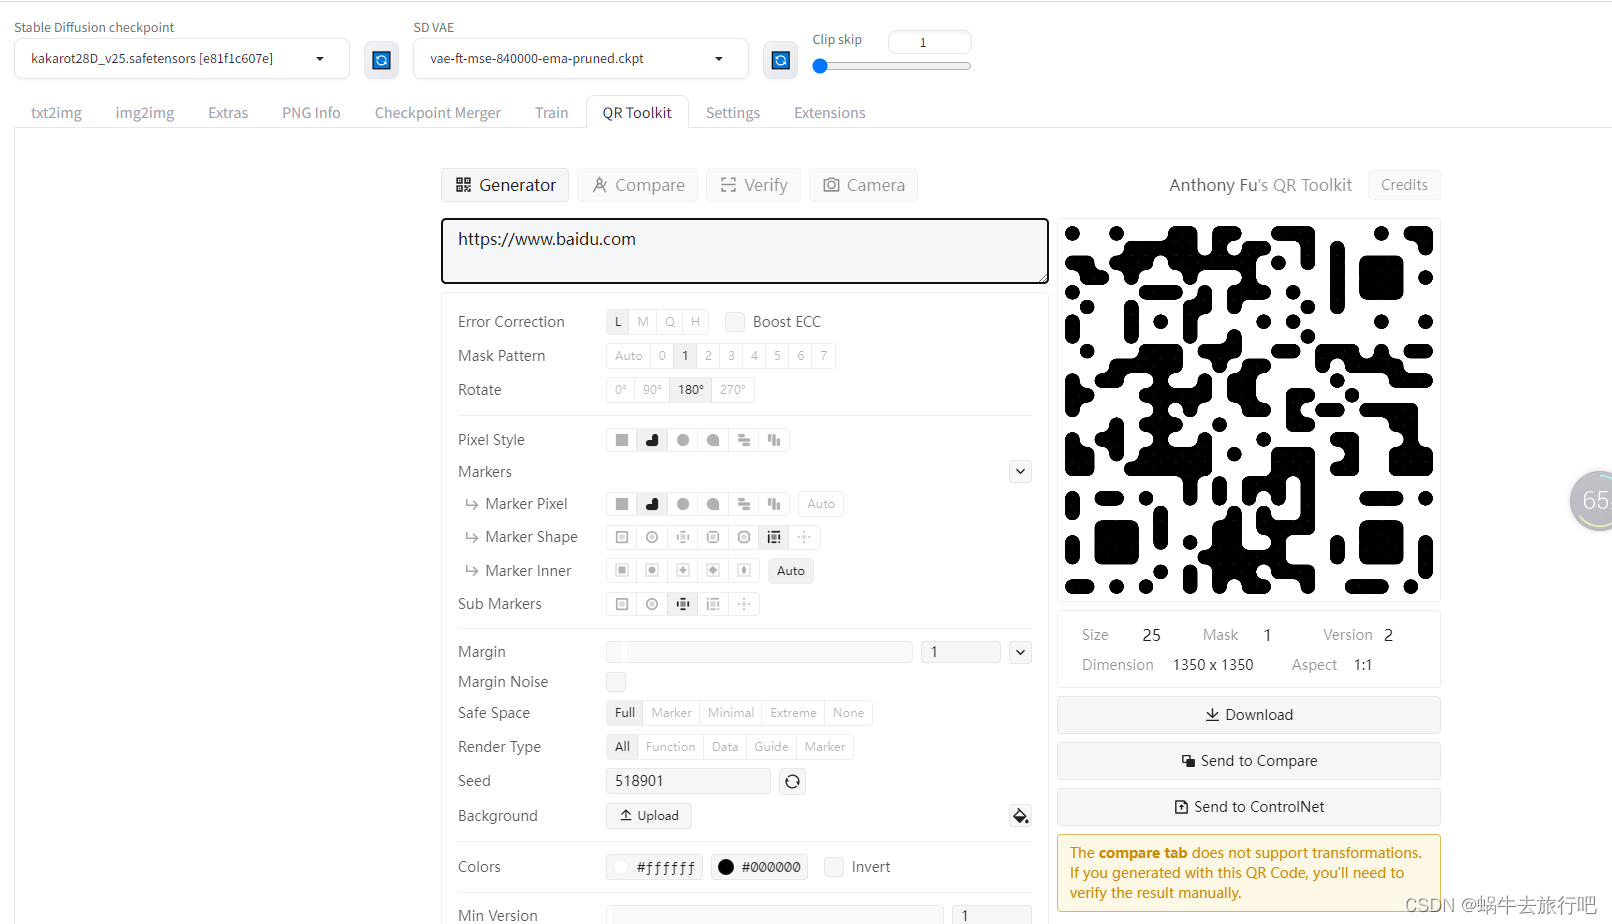The image size is (1612, 924).
Task: Select square Pixel Style
Action: pos(622,440)
